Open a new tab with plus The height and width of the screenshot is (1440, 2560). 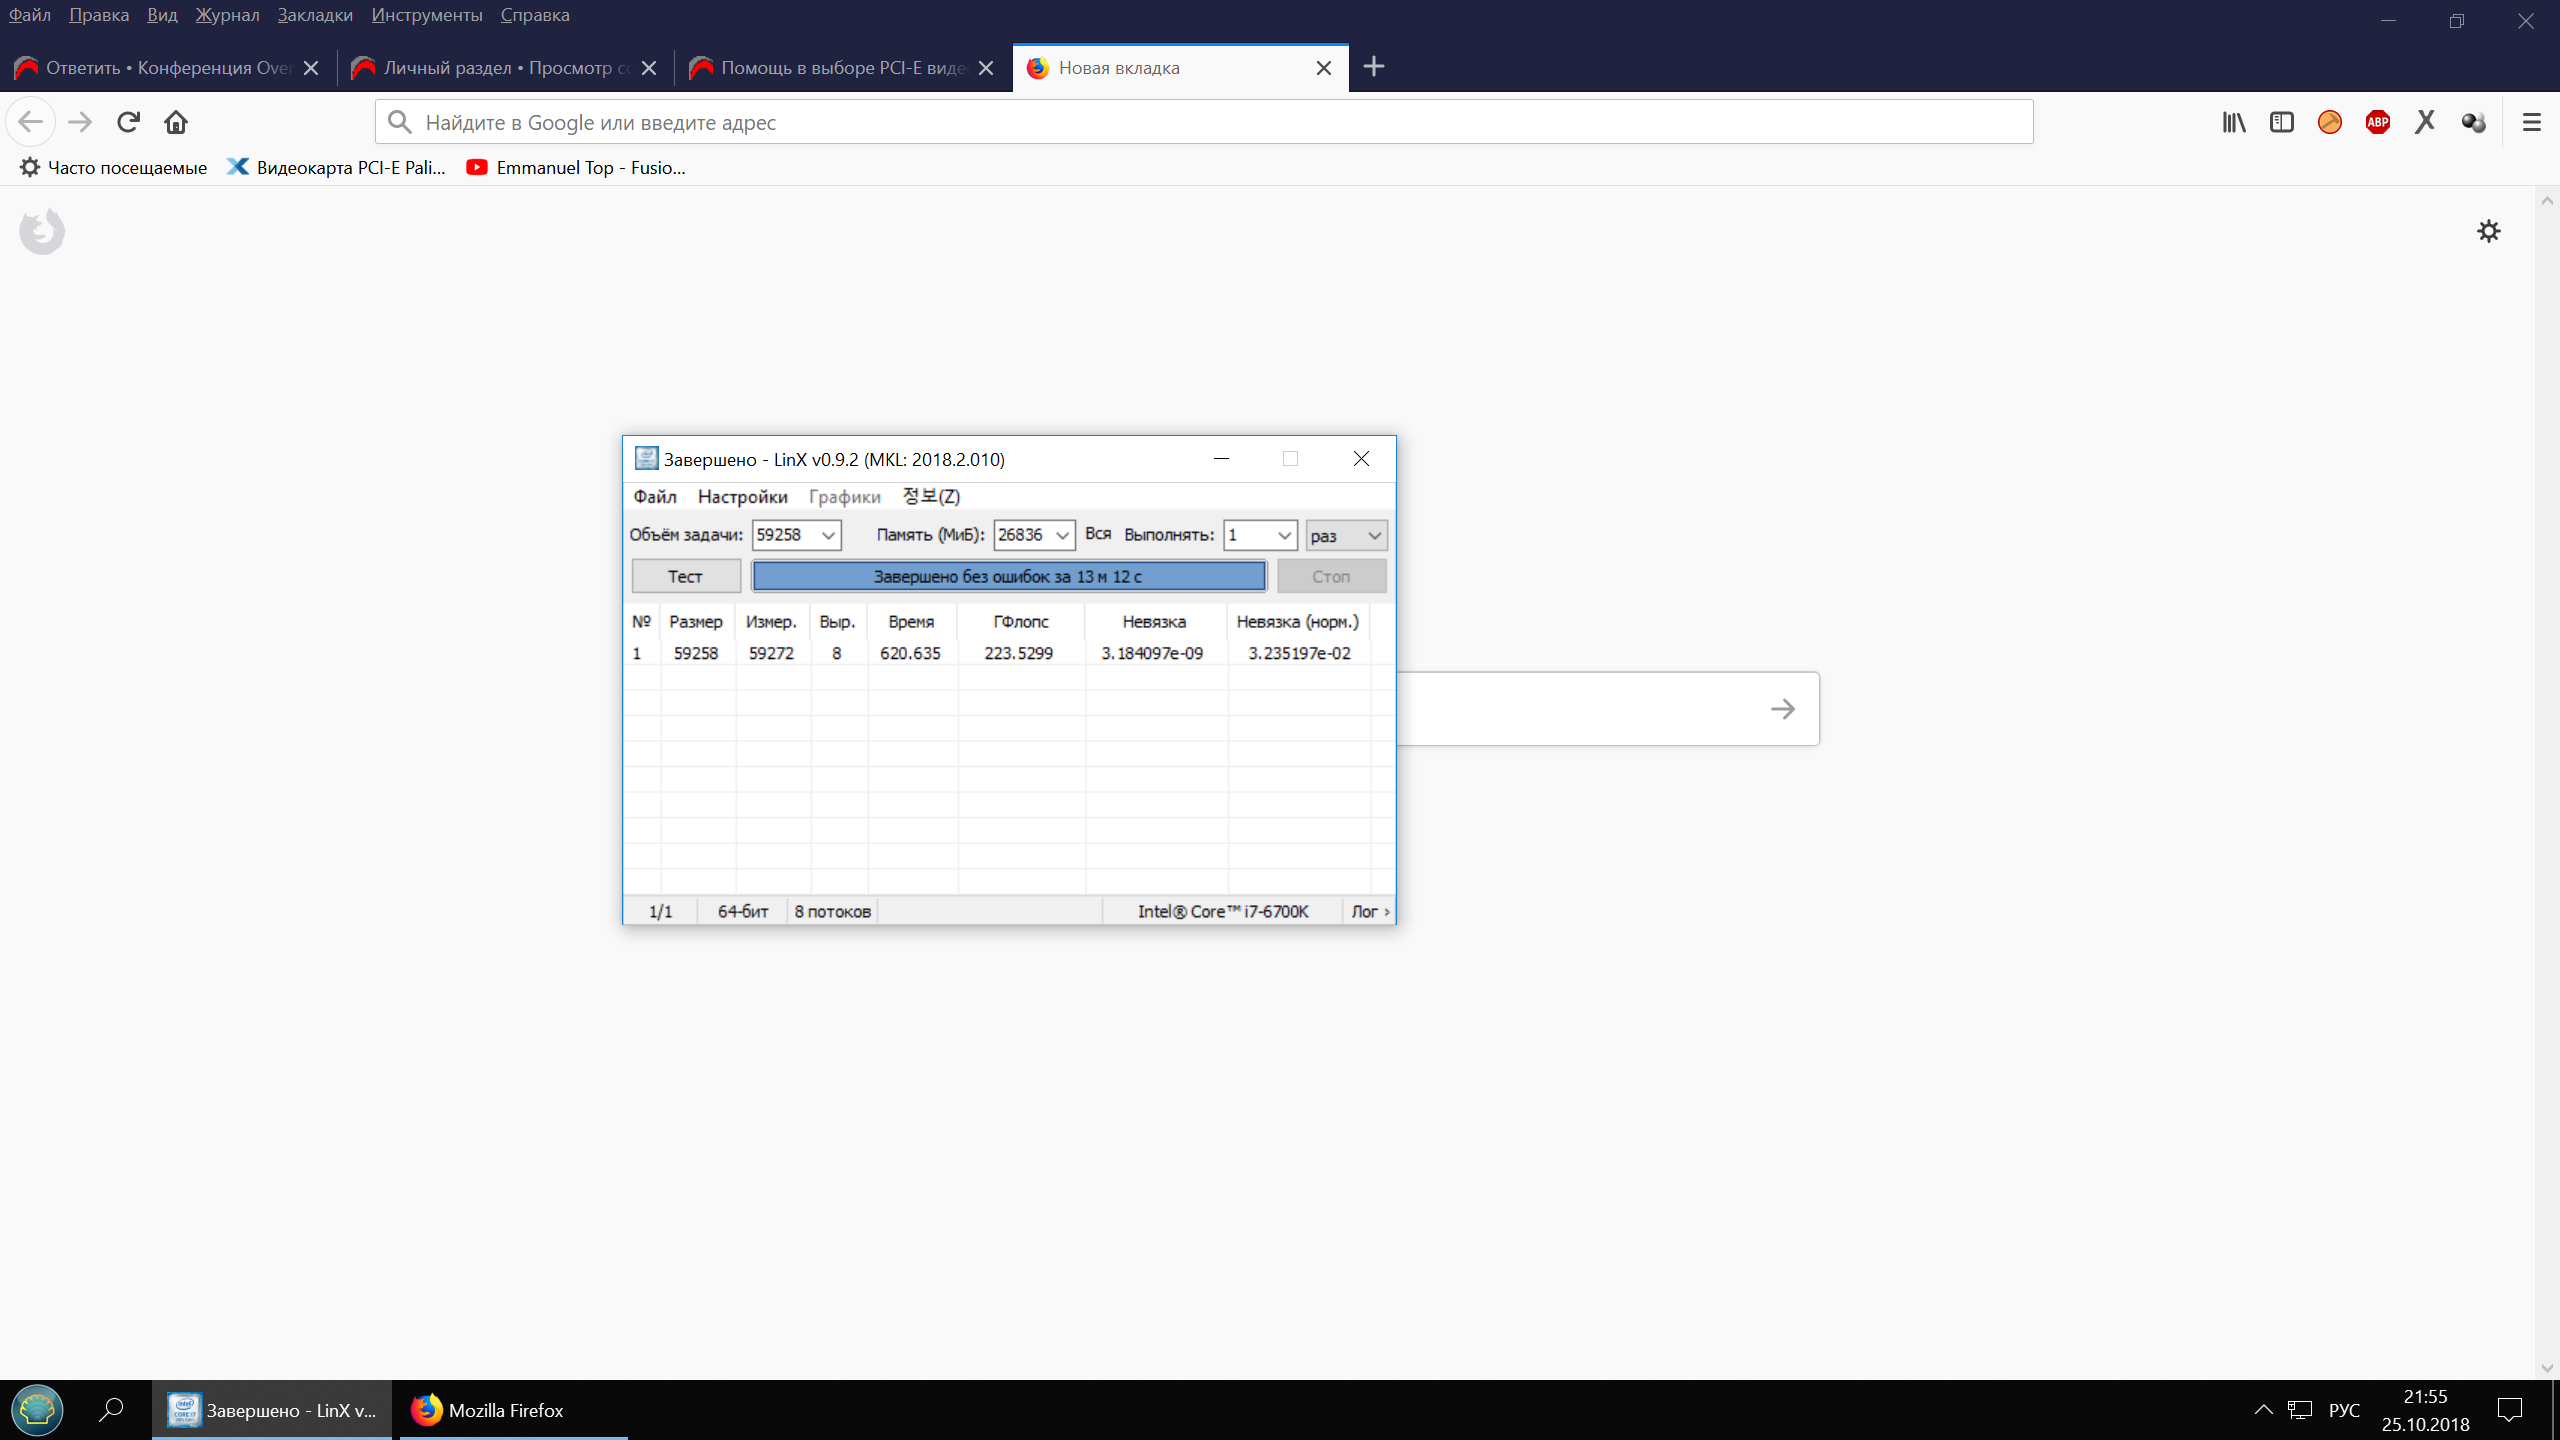click(1374, 67)
